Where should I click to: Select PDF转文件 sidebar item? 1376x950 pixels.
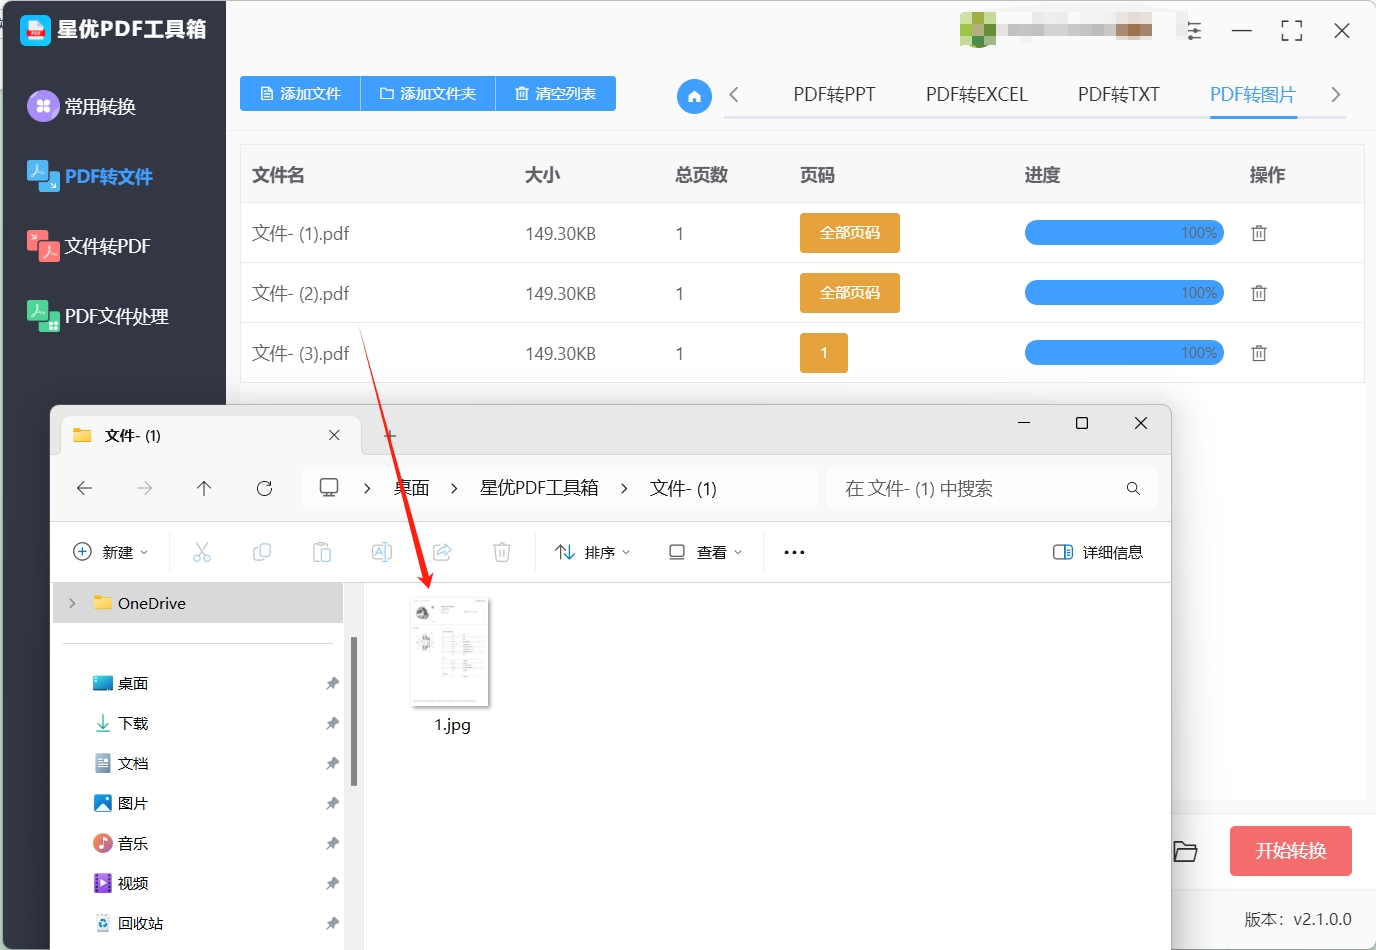tap(90, 176)
